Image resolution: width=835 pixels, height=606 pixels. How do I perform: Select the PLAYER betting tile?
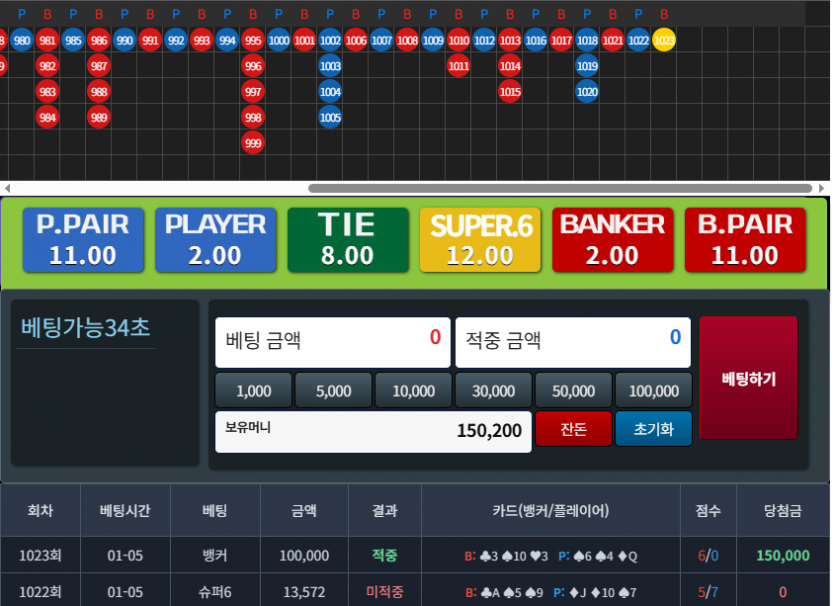tap(215, 239)
